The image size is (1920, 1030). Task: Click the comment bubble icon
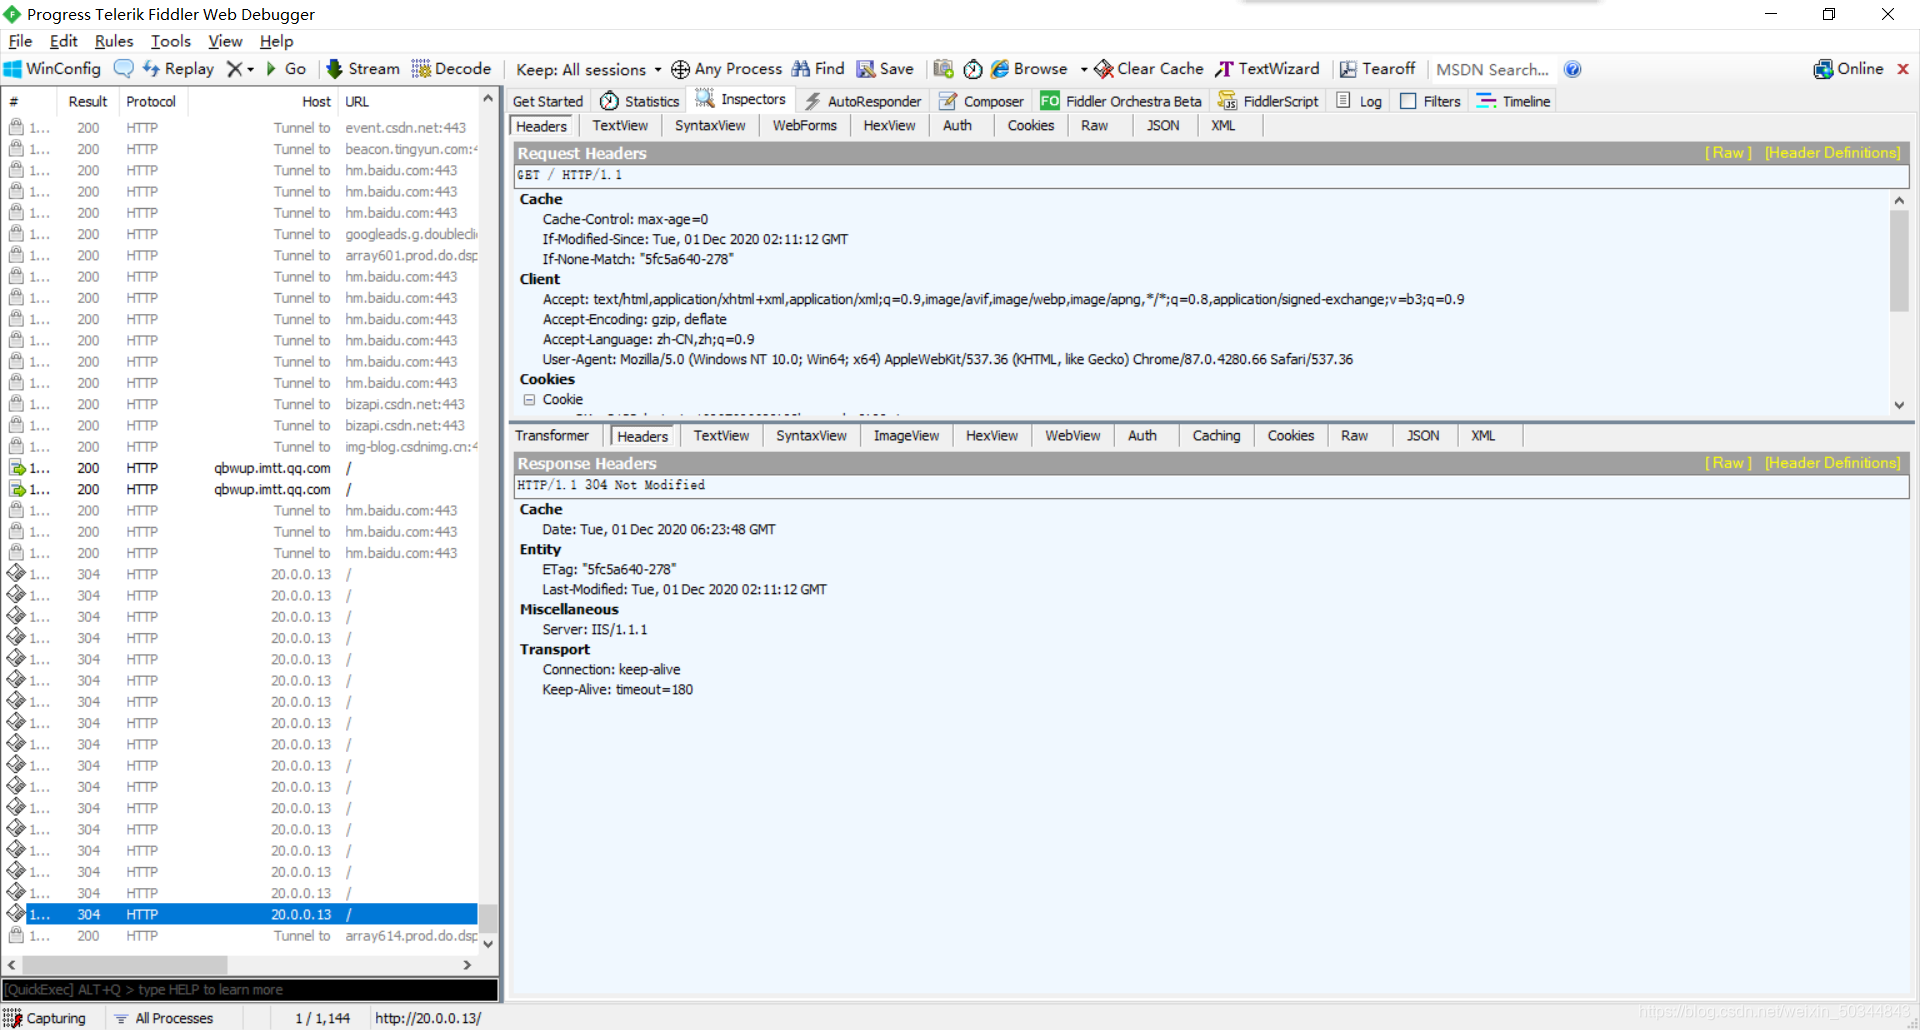click(x=124, y=69)
